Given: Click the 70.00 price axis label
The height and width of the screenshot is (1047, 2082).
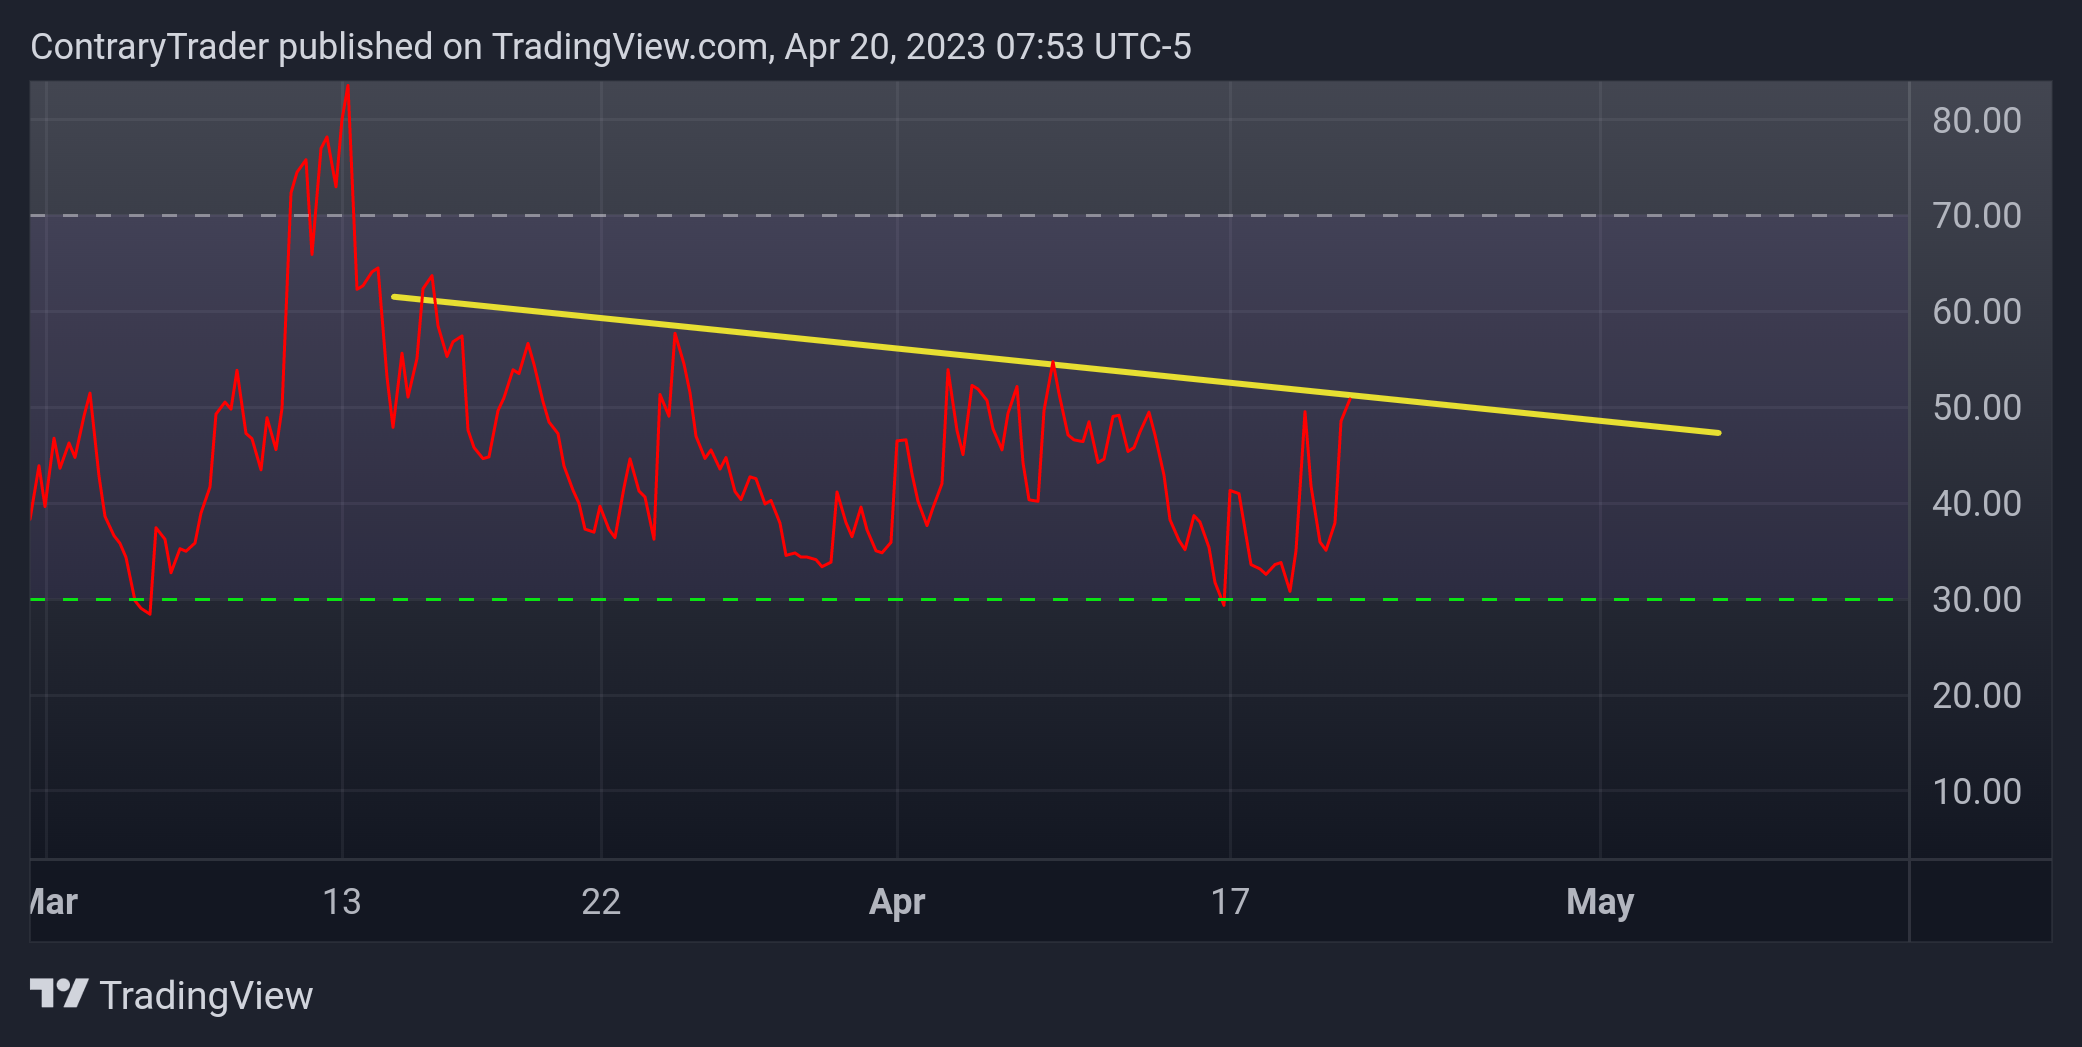Looking at the screenshot, I should (x=1976, y=216).
